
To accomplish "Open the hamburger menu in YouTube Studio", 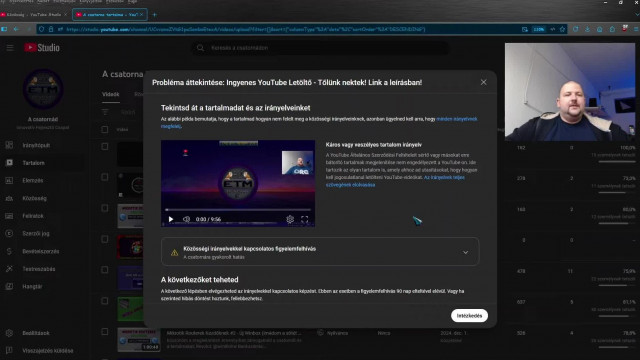I will point(10,48).
